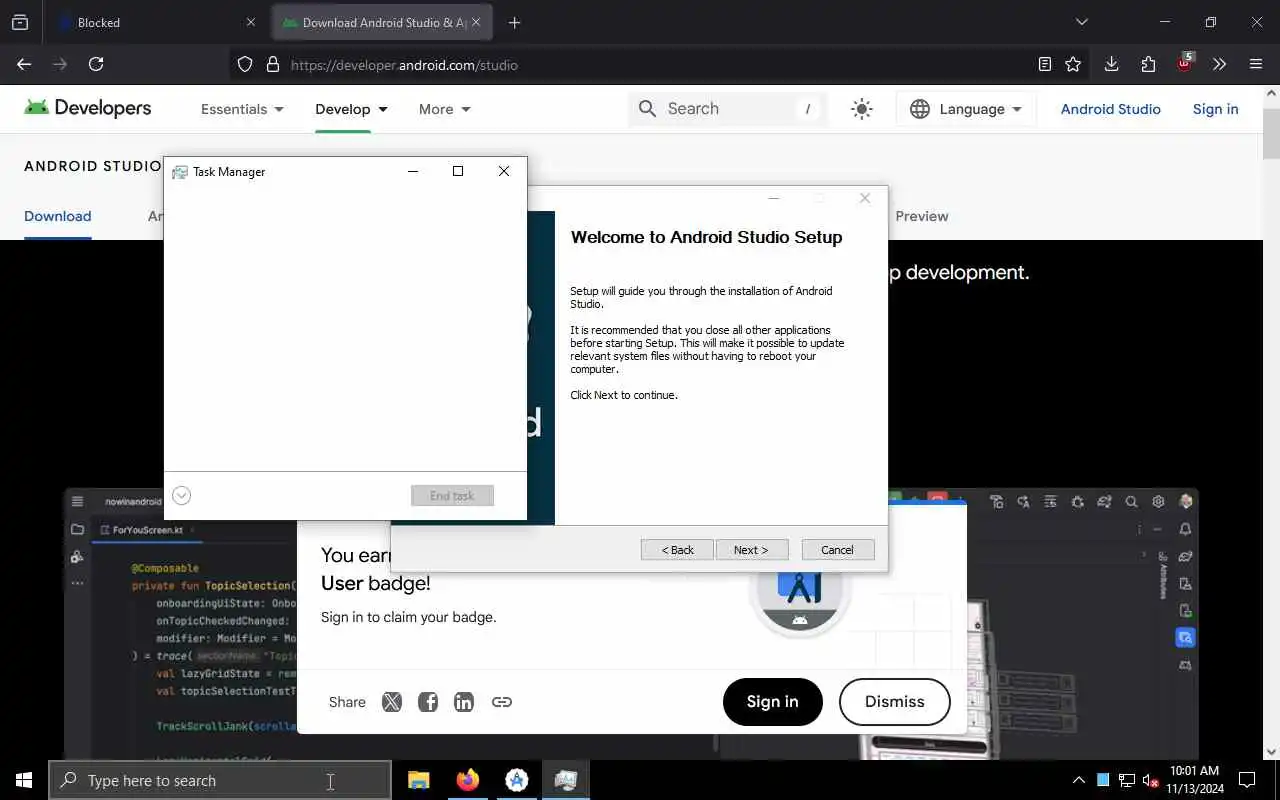Expand Task Manager More details chevron

[181, 495]
